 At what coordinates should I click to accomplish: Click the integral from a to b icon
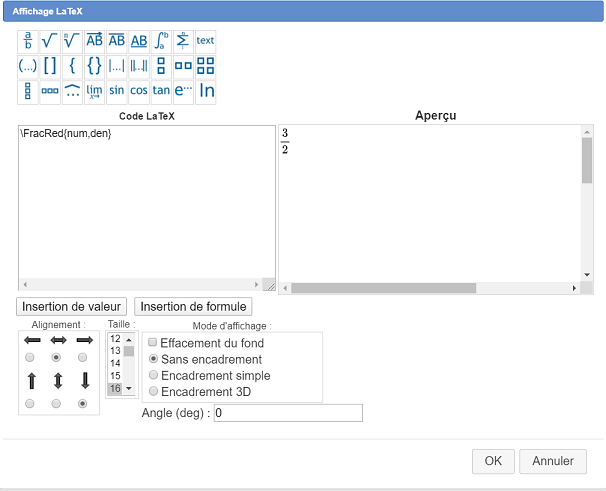click(161, 41)
